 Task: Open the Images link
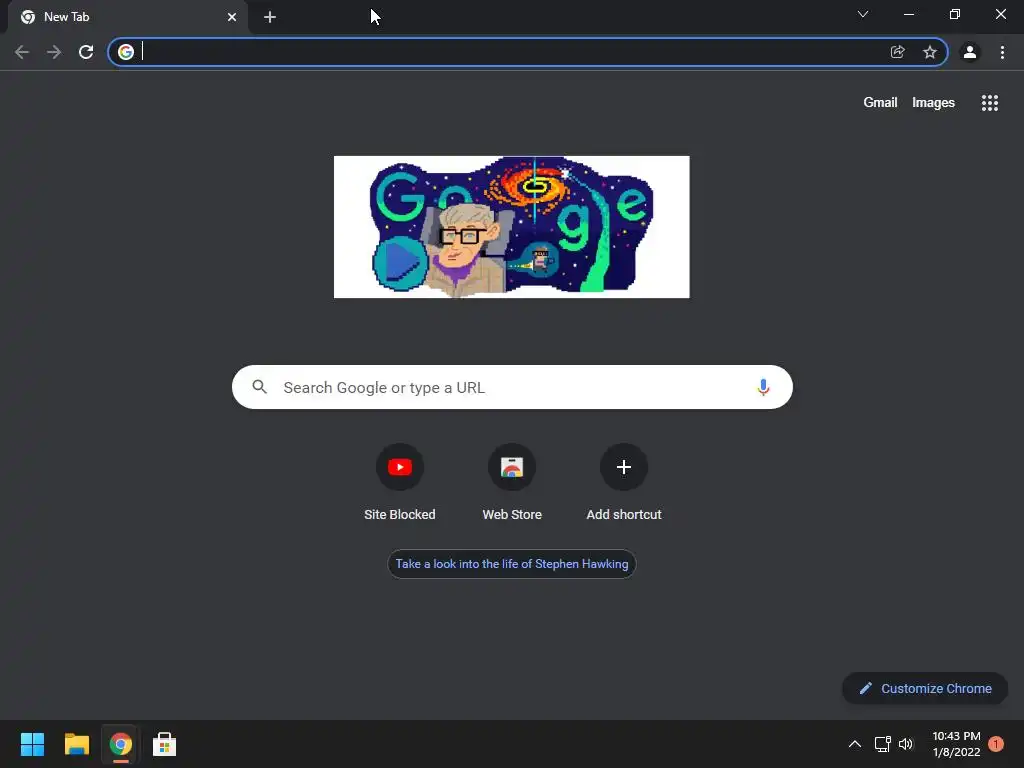[x=933, y=103]
